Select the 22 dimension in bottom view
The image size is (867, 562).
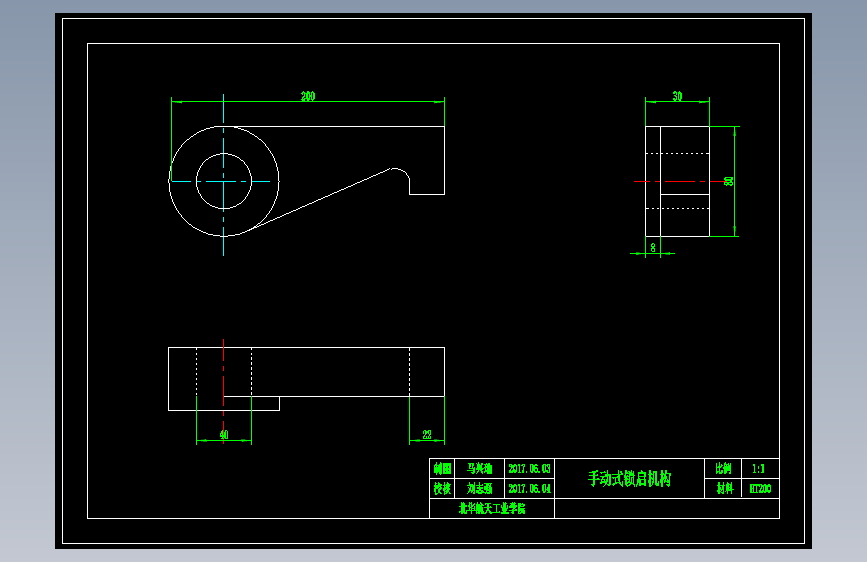[427, 435]
